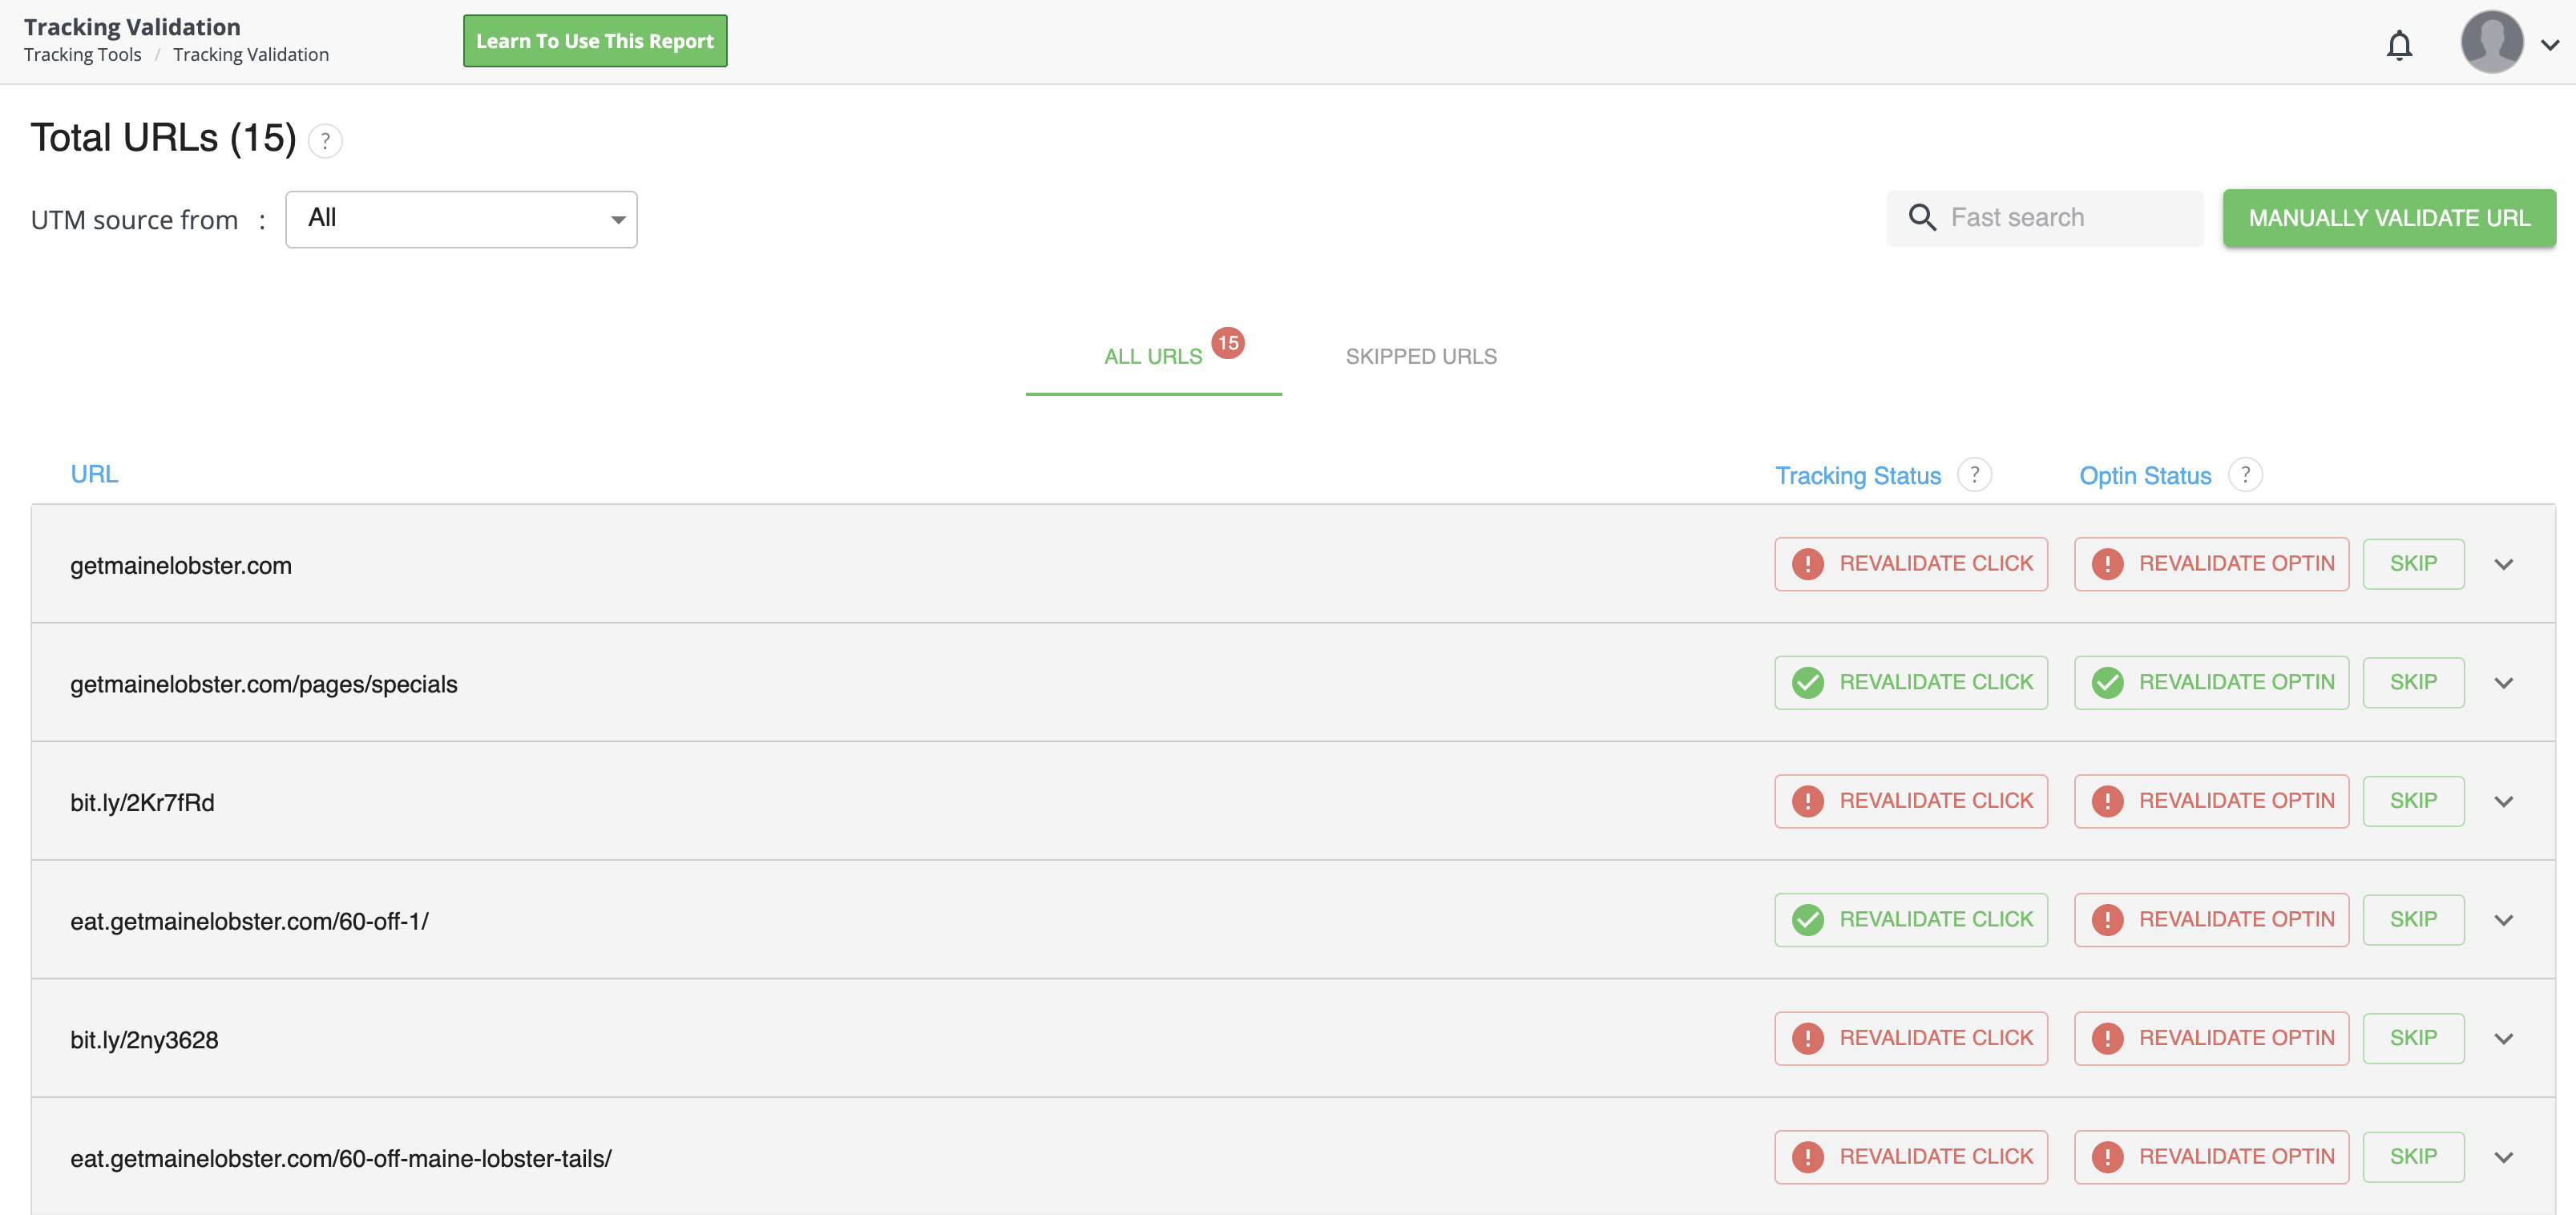Click the Tracking Validation breadcrumb
Screen dimensions: 2576x1215
coord(251,55)
